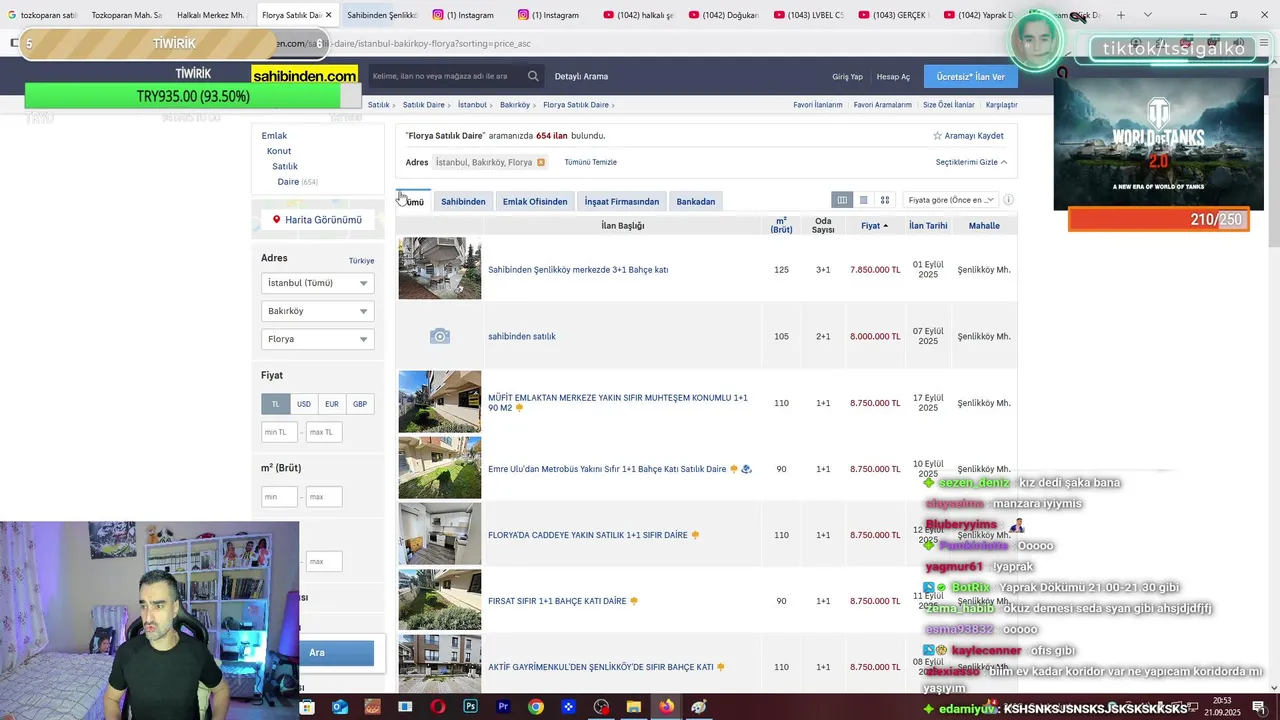Viewport: 1280px width, 720px height.
Task: Sort by the Mahalle column header
Action: 984,226
